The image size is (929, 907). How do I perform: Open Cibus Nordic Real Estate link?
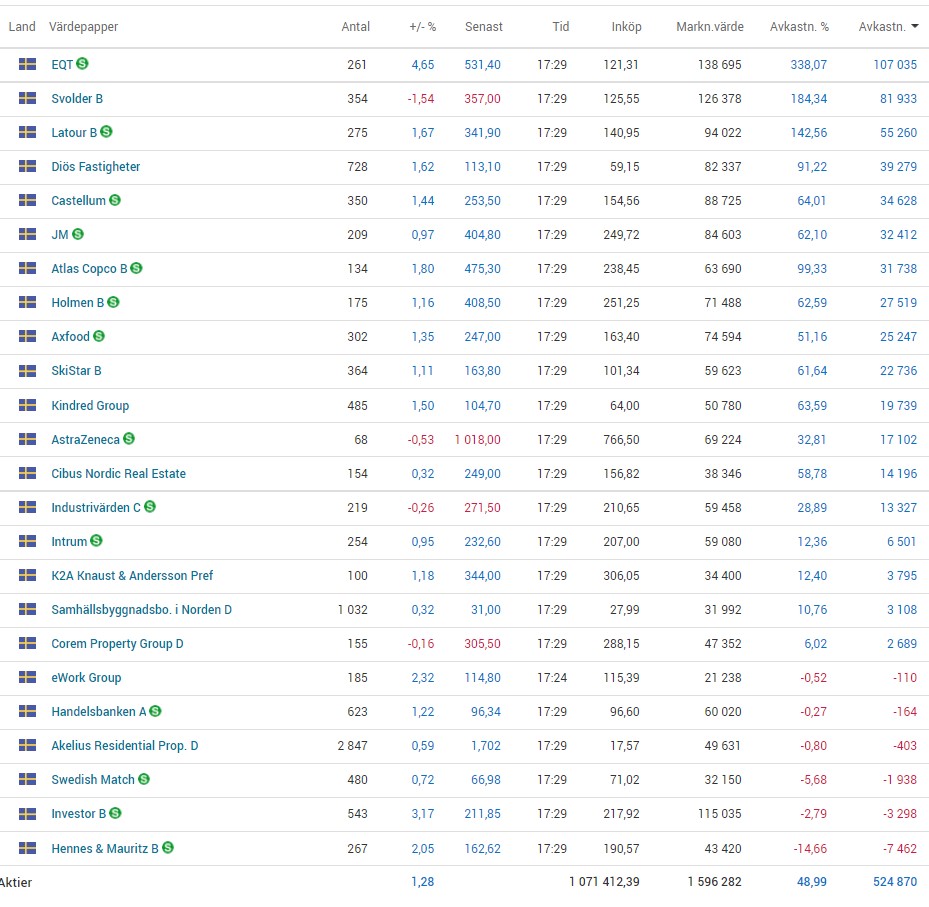pyautogui.click(x=118, y=474)
